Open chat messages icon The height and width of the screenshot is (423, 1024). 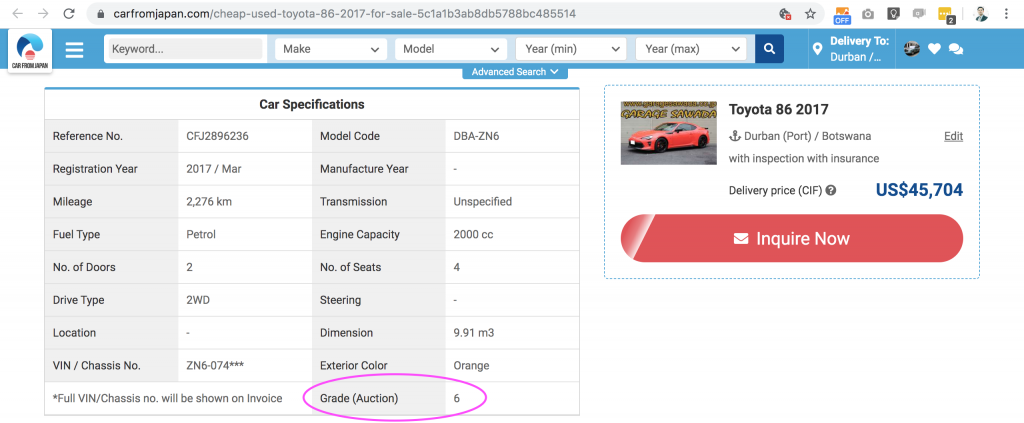(956, 49)
